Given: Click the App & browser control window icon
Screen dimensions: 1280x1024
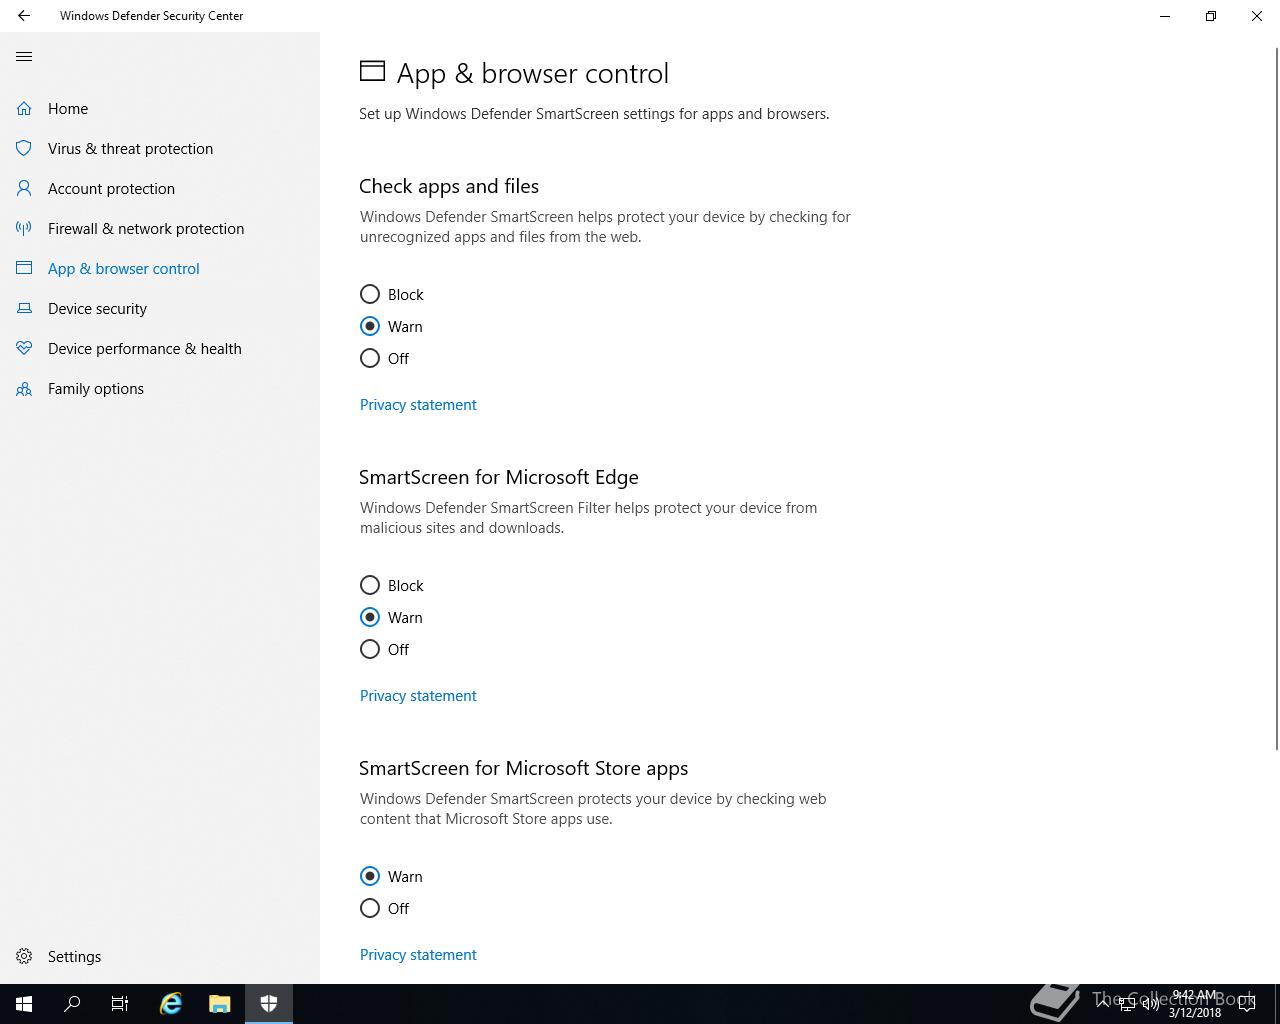Looking at the screenshot, I should 24,268.
